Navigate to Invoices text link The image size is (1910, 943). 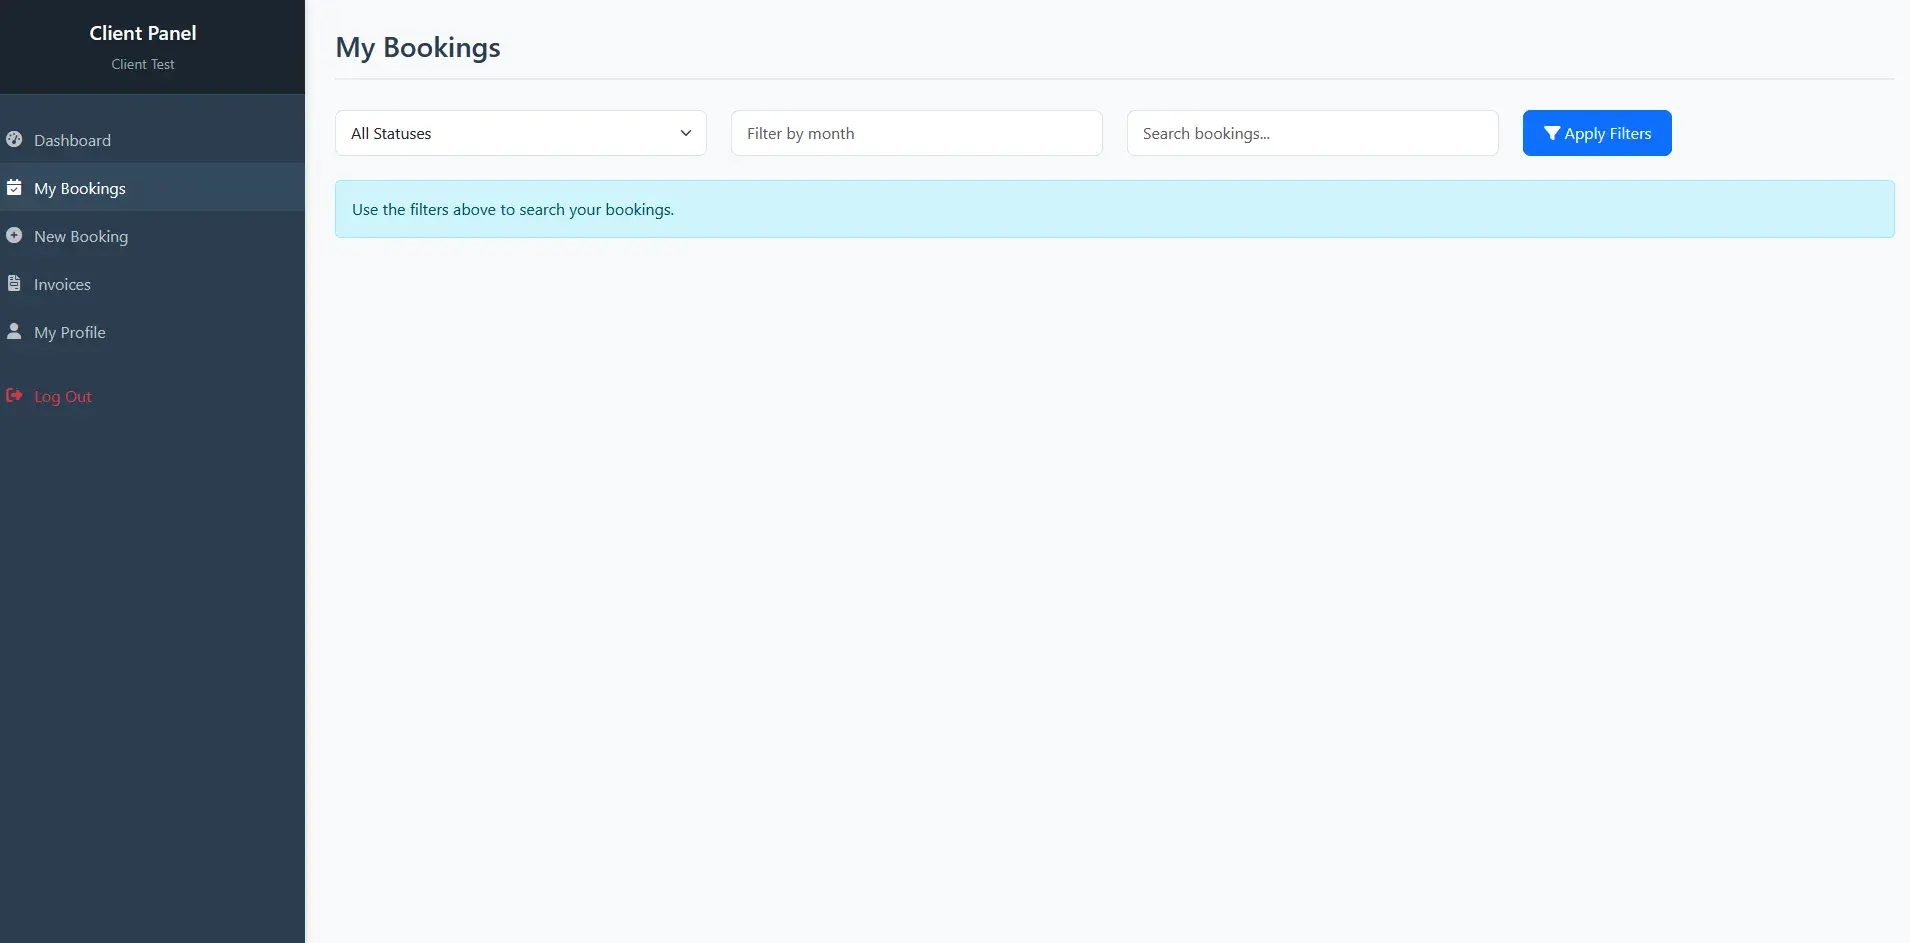click(x=62, y=284)
